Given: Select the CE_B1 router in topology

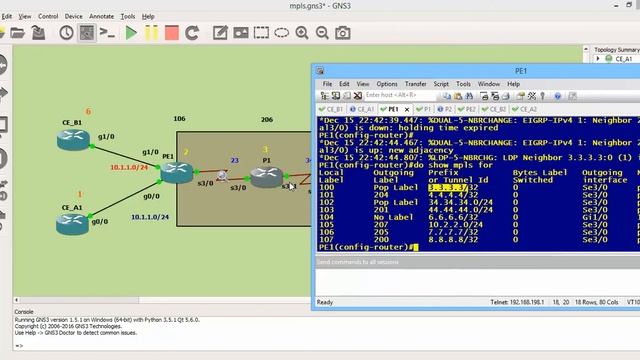Looking at the screenshot, I should (x=73, y=140).
